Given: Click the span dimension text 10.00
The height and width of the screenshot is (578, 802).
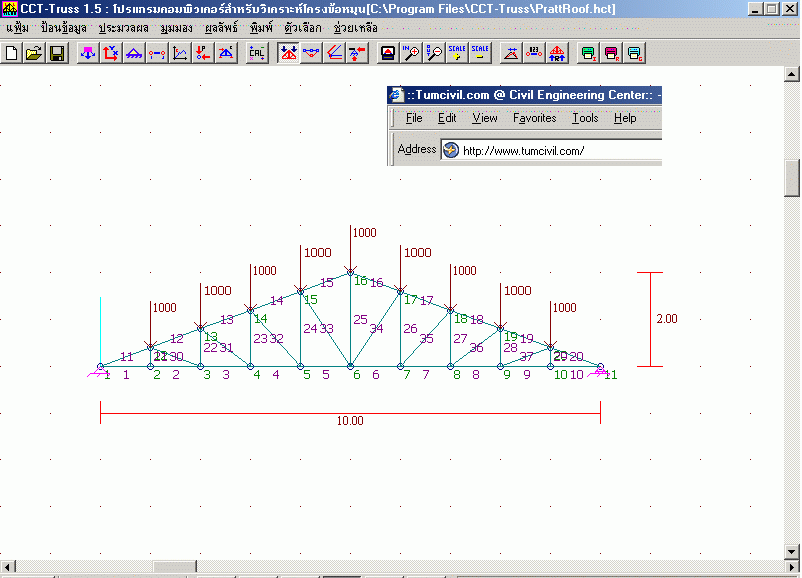Looking at the screenshot, I should coord(350,420).
